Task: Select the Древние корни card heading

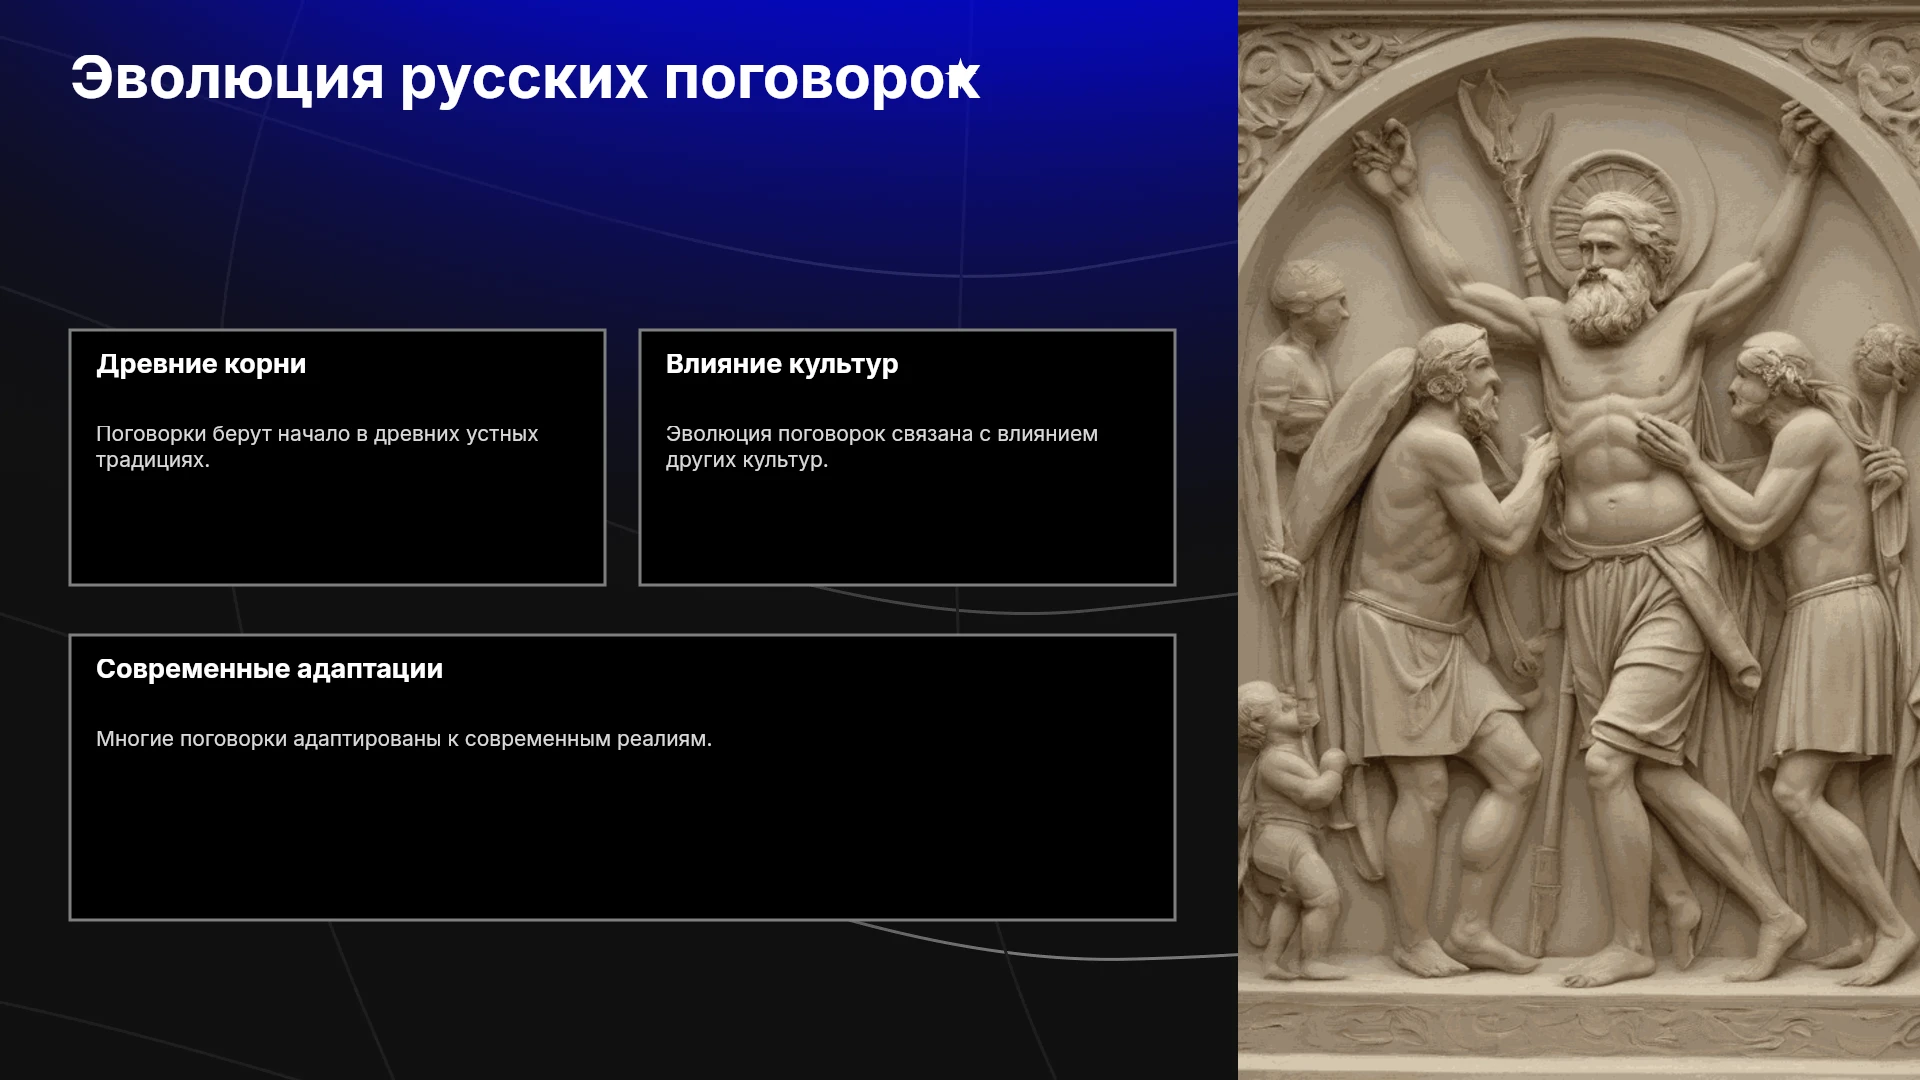Action: 201,364
